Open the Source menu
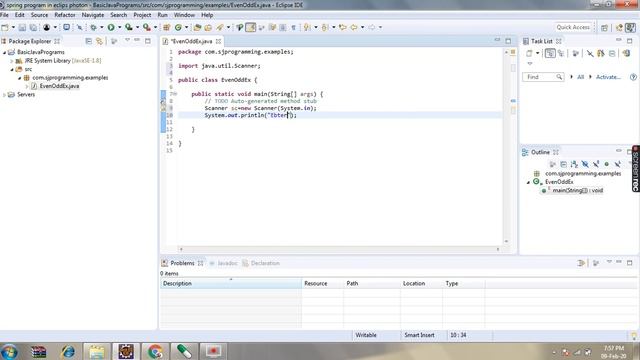The height and width of the screenshot is (360, 640). tap(40, 15)
